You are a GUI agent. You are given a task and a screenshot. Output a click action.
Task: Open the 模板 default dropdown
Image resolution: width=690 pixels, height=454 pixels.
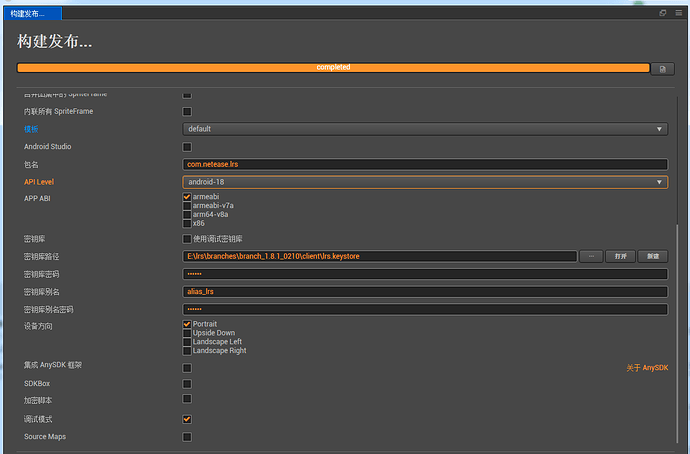pyautogui.click(x=425, y=129)
